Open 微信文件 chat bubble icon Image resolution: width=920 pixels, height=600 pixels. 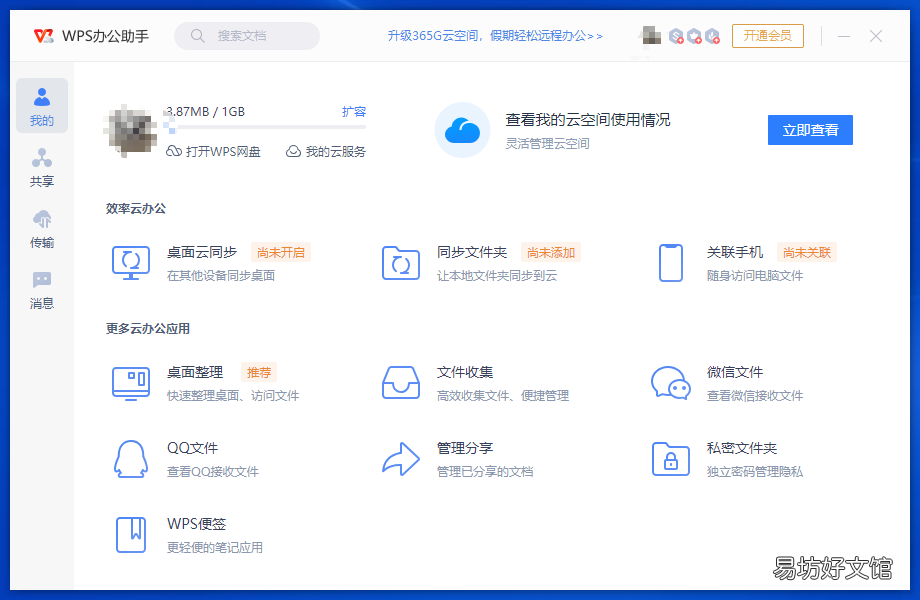coord(671,383)
